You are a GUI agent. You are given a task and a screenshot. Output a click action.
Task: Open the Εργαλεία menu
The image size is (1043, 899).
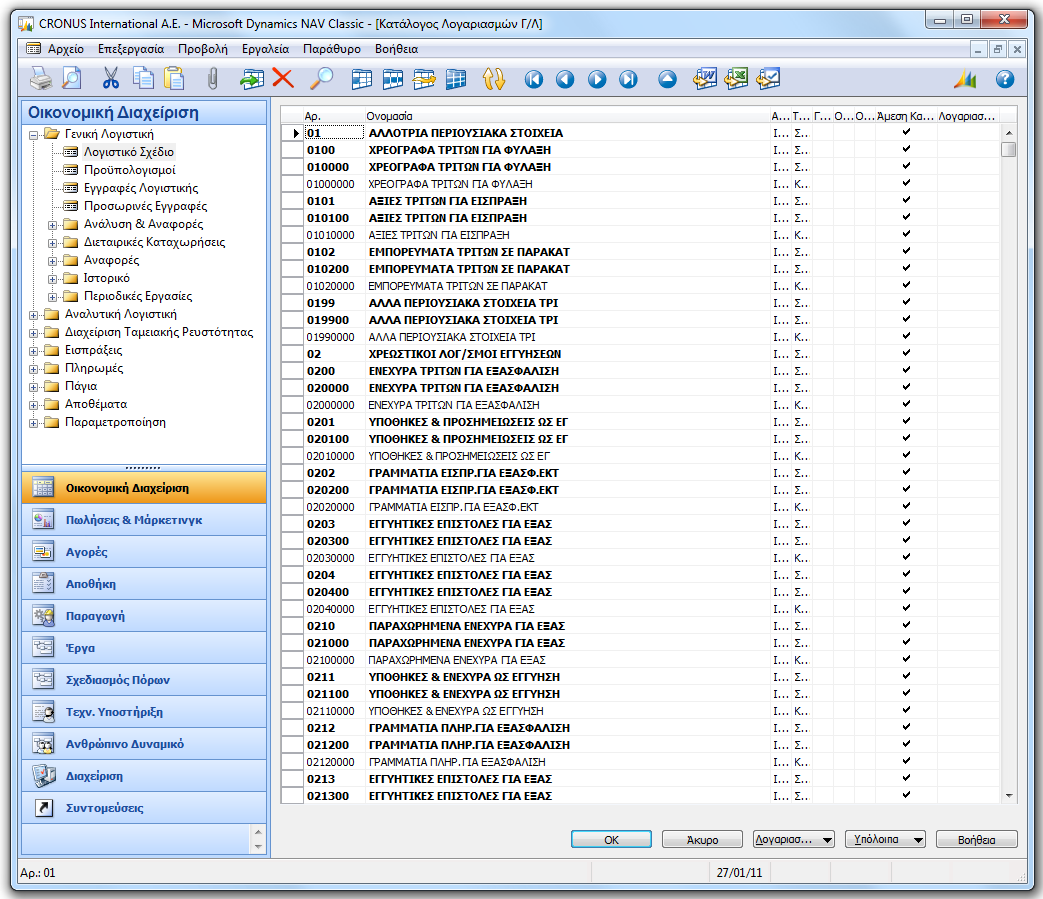(265, 49)
